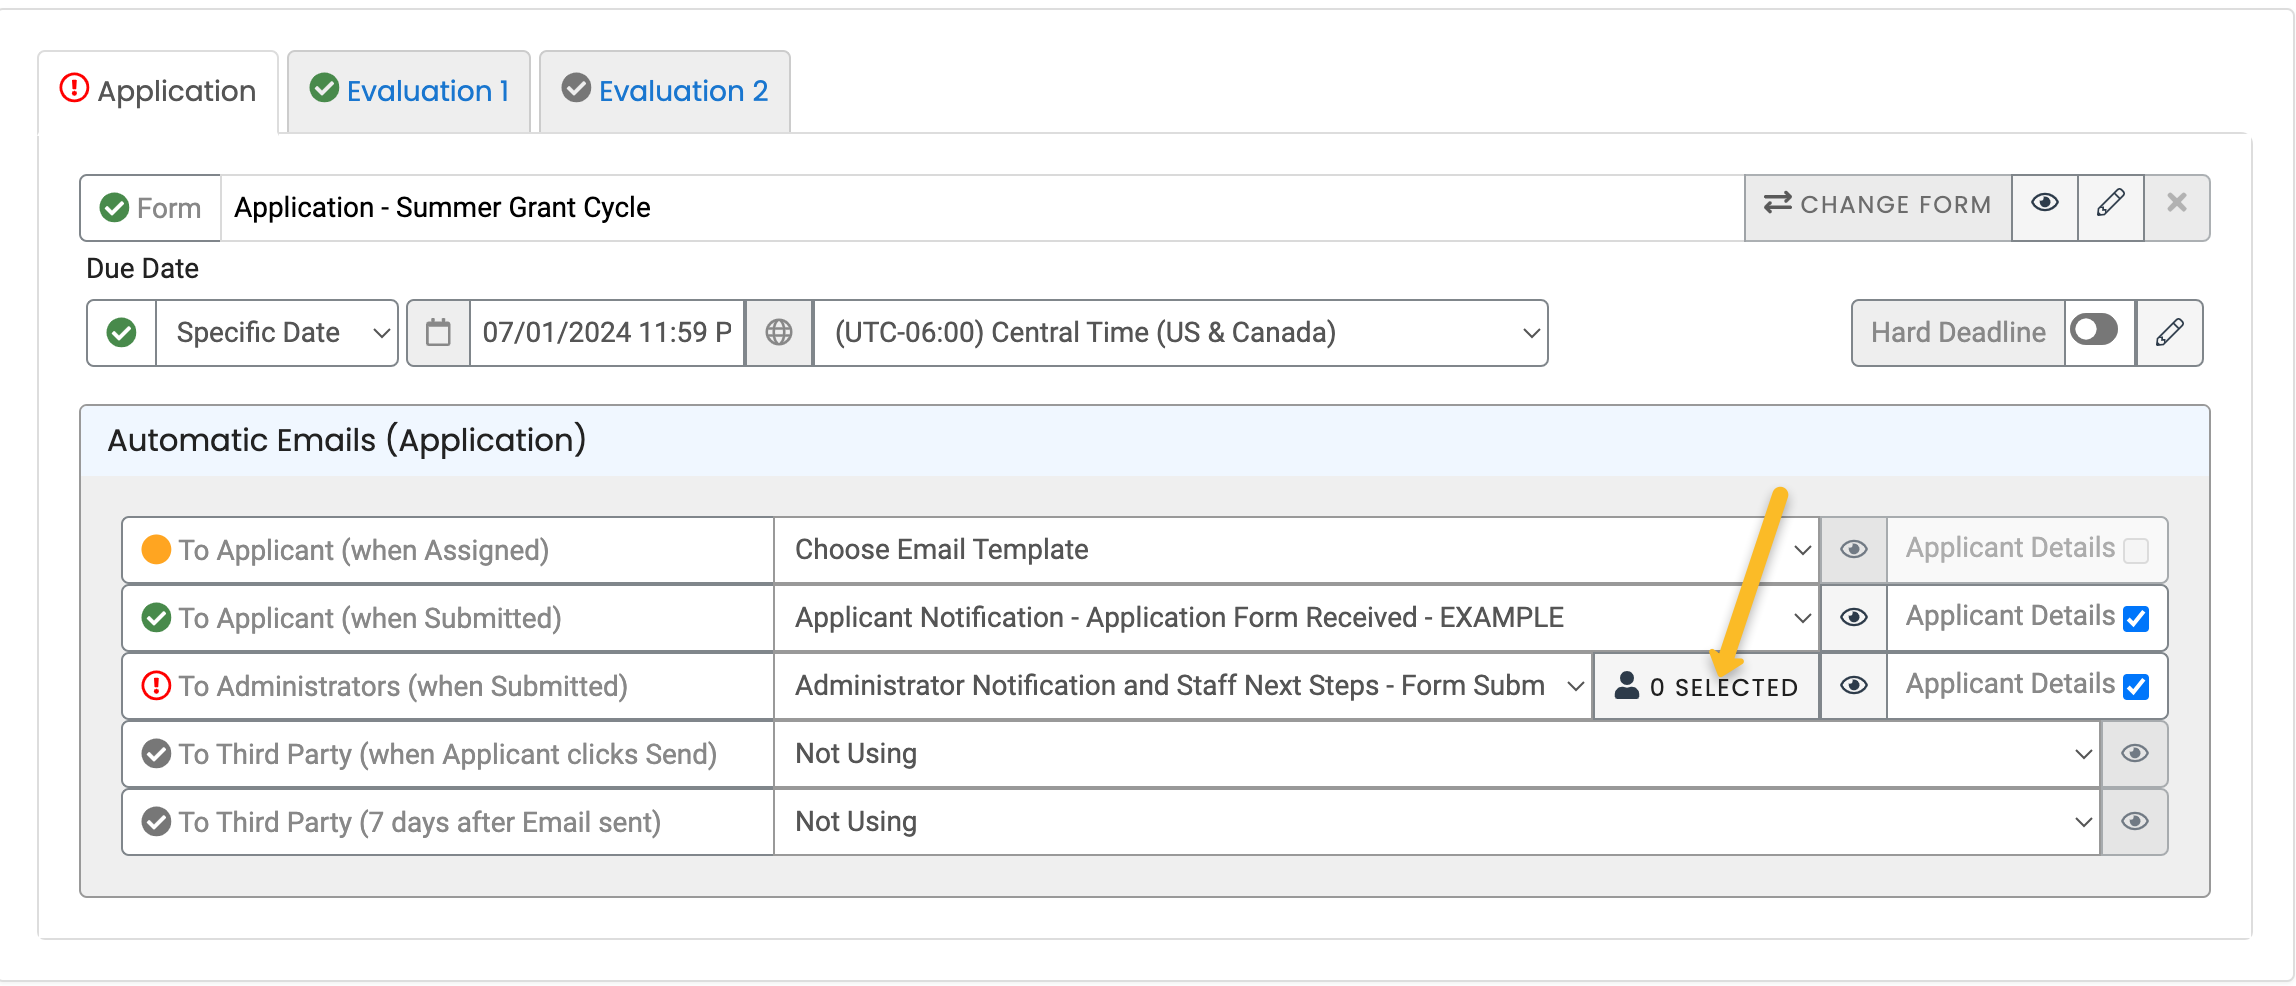Enable the Hard Deadline toggle
This screenshot has height=986, width=2296.
2096,332
